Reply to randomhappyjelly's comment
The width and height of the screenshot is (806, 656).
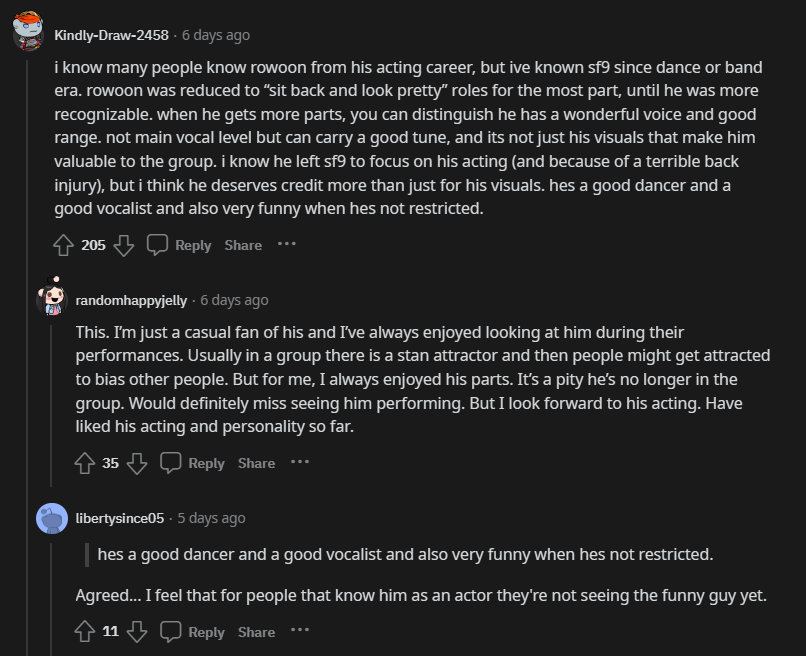click(x=193, y=463)
